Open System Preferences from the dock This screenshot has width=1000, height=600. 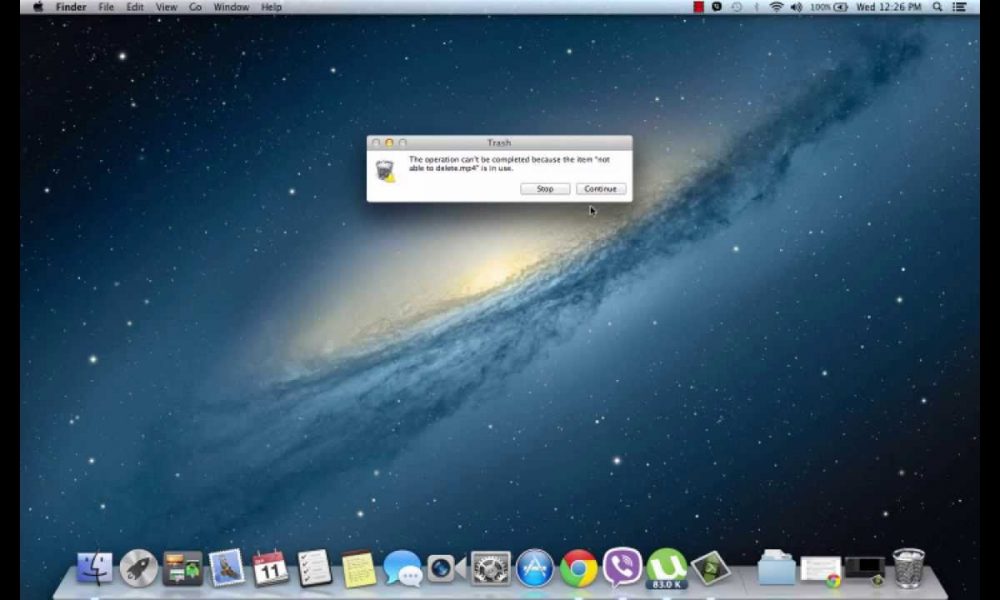point(490,568)
